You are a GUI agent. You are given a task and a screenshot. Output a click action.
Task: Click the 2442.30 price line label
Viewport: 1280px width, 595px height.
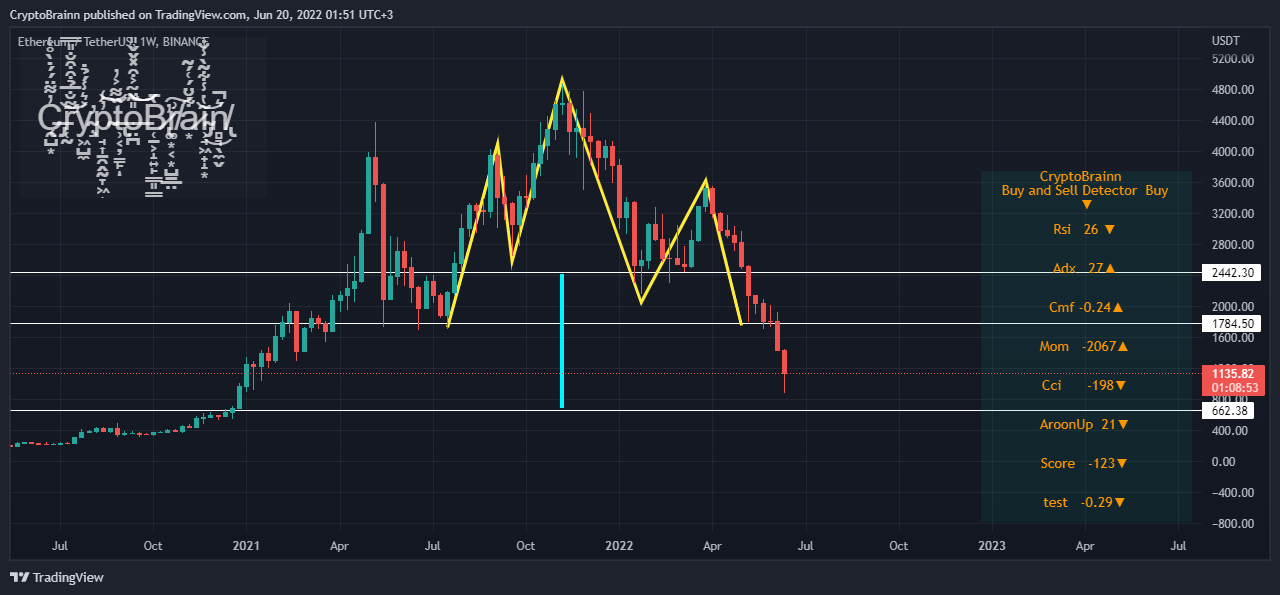click(1231, 272)
